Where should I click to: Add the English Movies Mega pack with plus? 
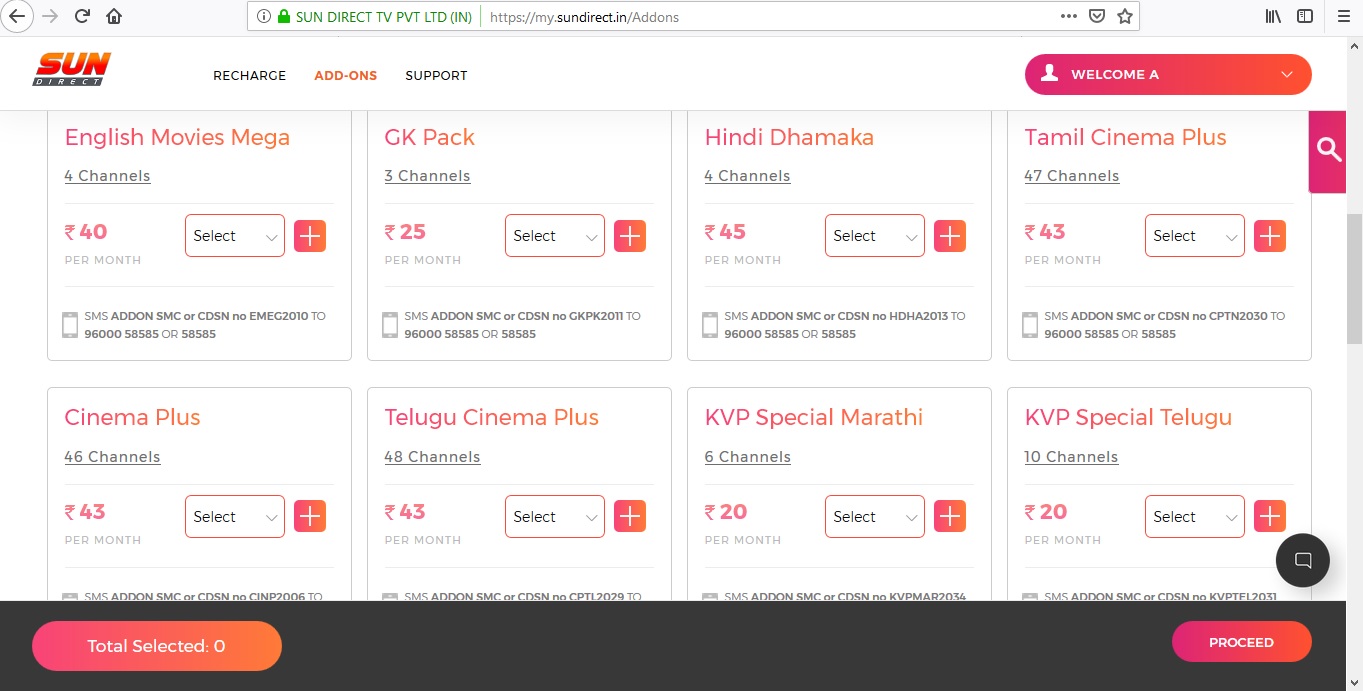pos(310,236)
